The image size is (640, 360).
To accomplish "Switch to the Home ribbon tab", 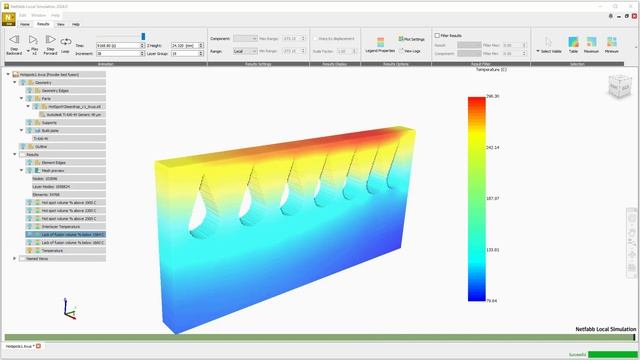I will (x=25, y=24).
